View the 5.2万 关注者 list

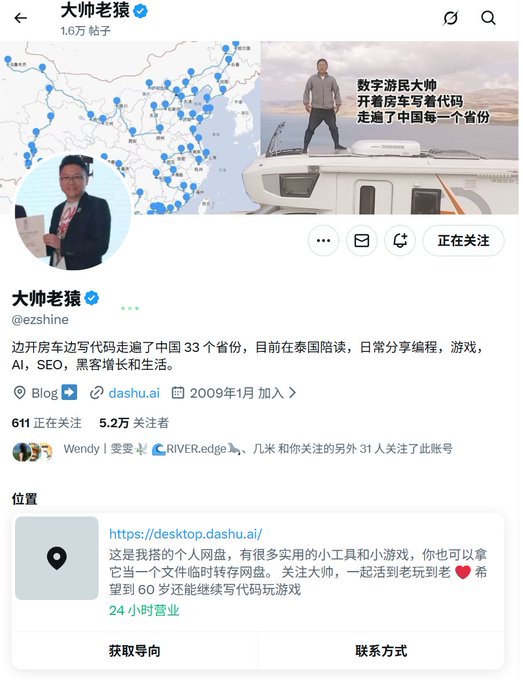pos(134,423)
